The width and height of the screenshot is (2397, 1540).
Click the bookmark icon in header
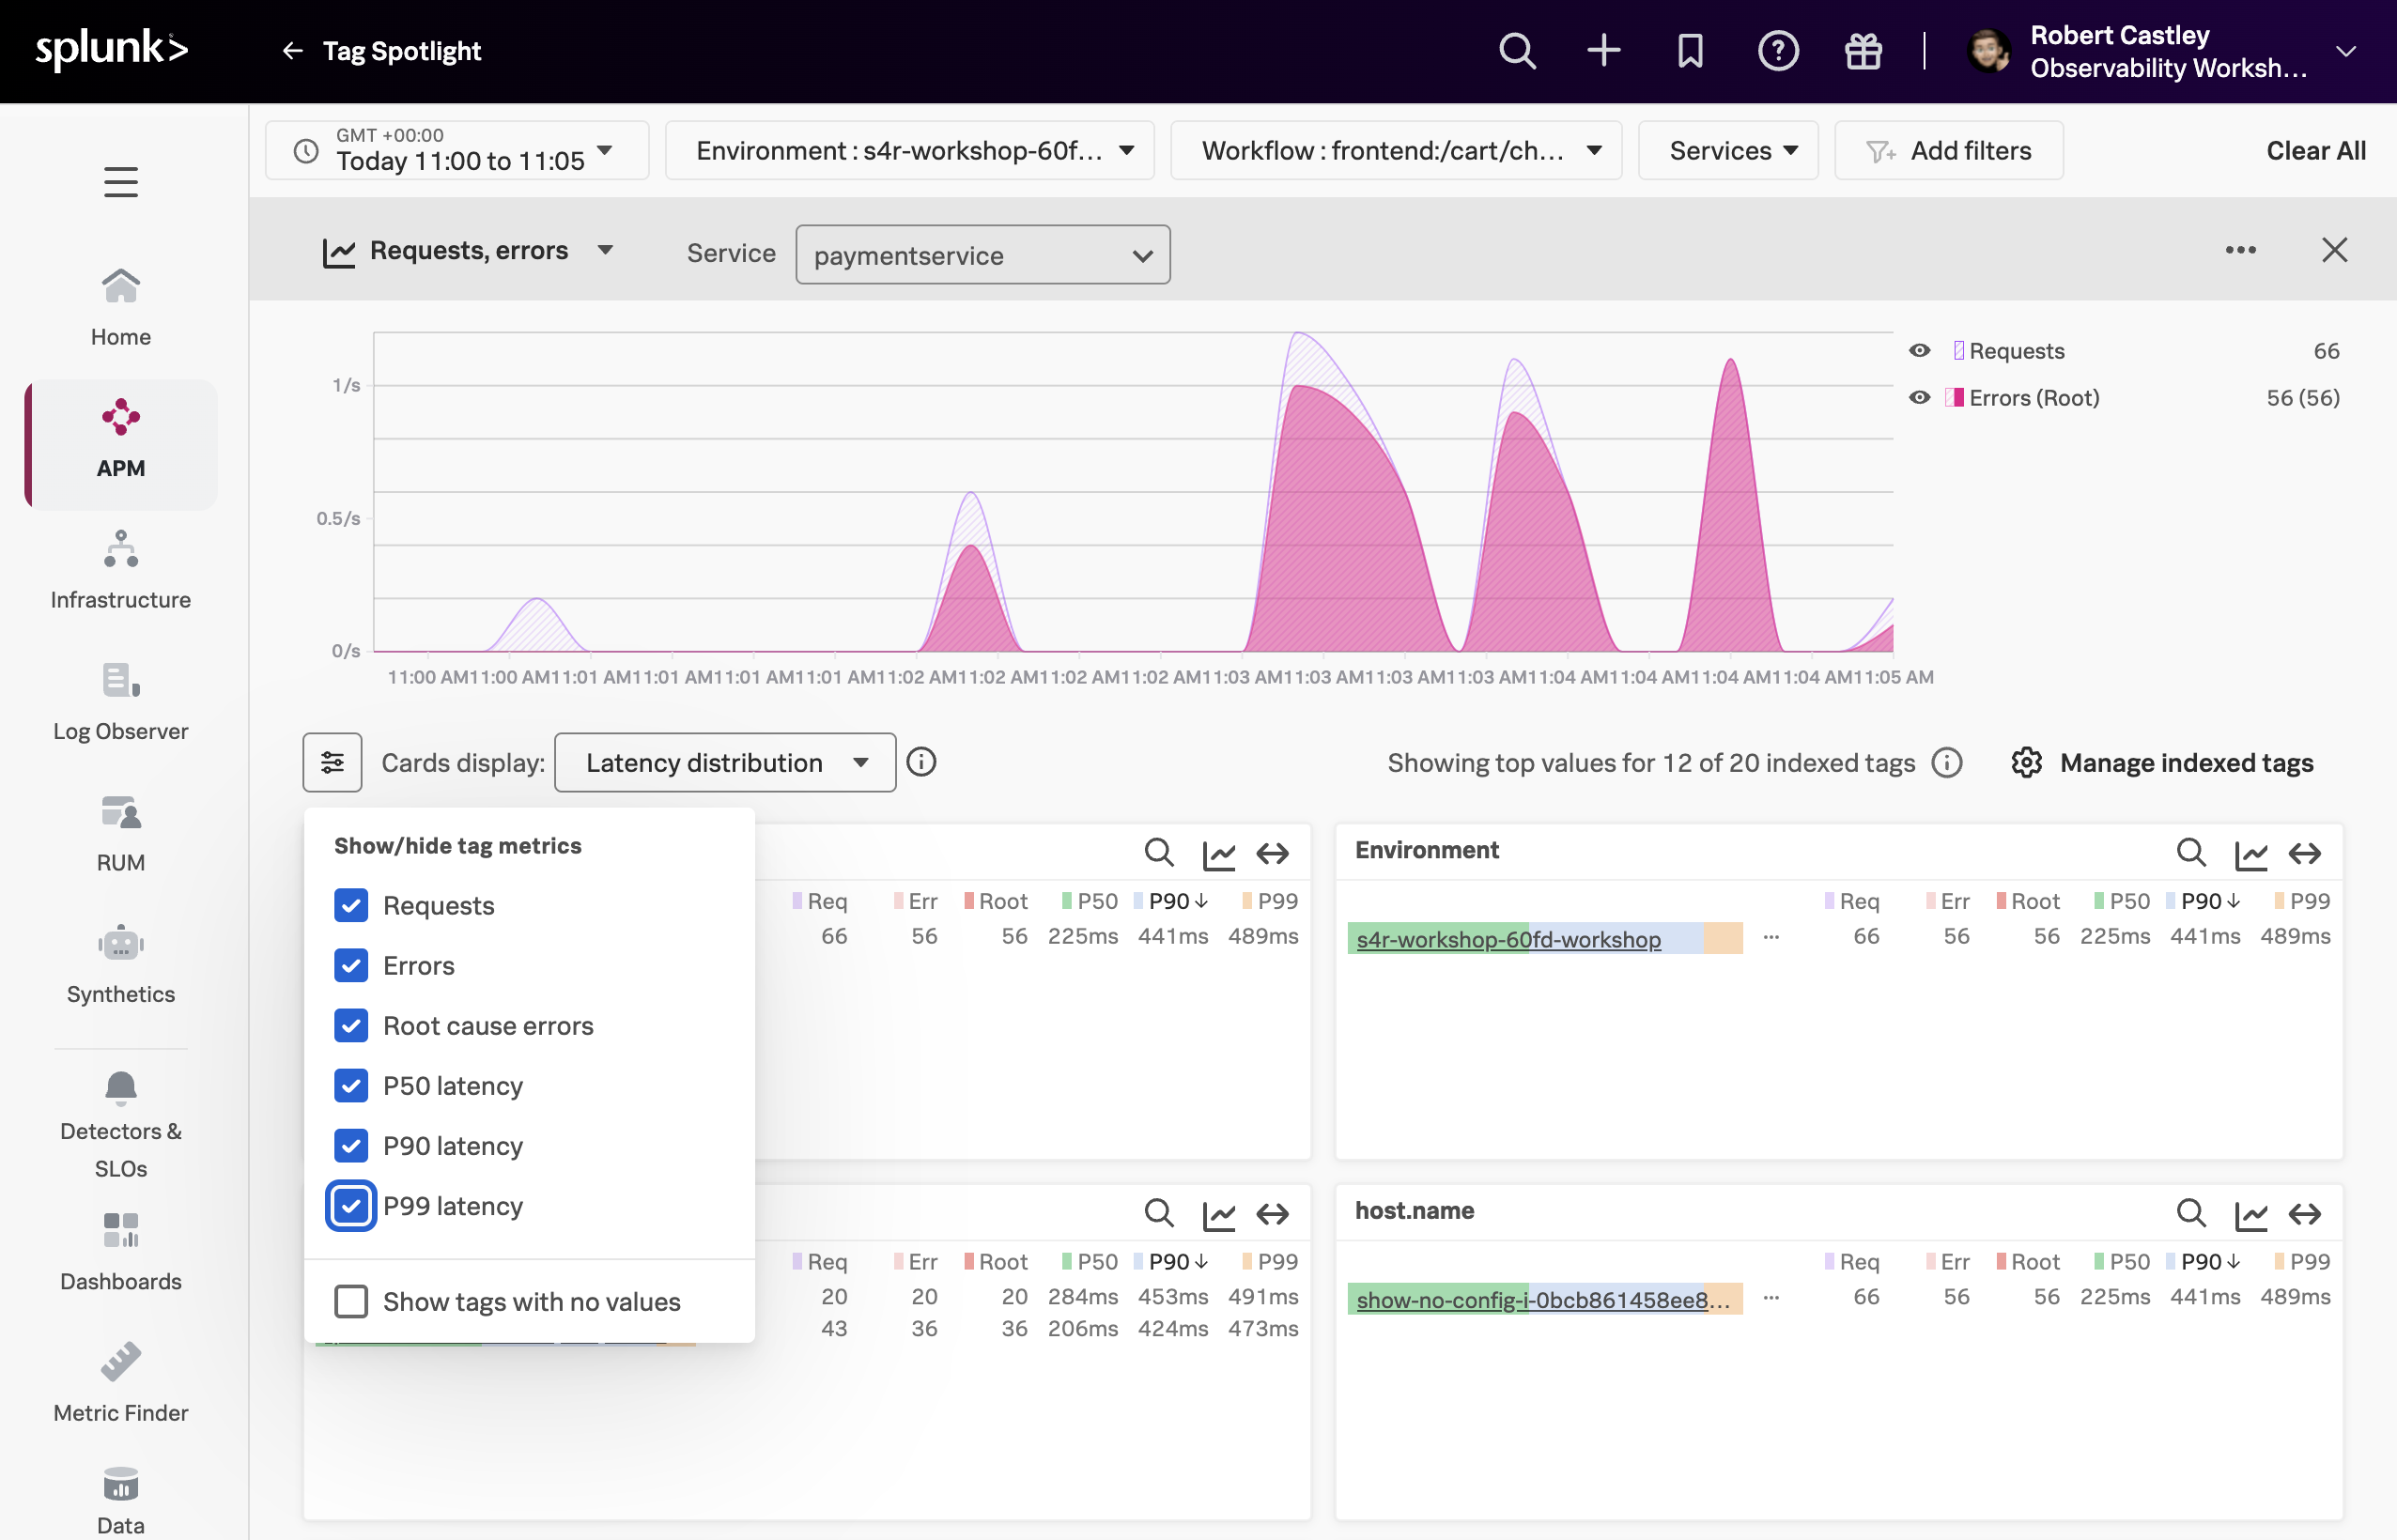pos(1690,50)
